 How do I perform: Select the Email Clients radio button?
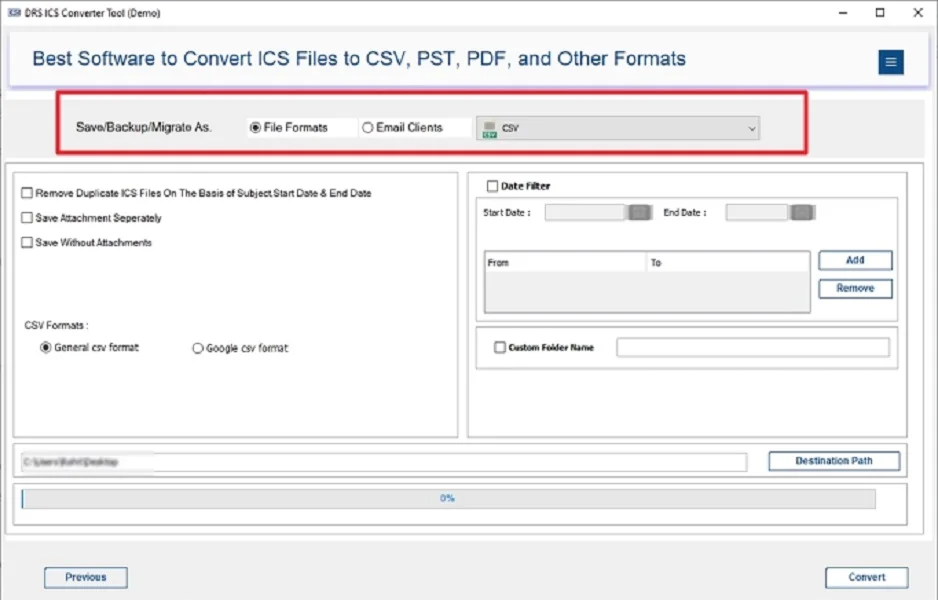pos(368,128)
